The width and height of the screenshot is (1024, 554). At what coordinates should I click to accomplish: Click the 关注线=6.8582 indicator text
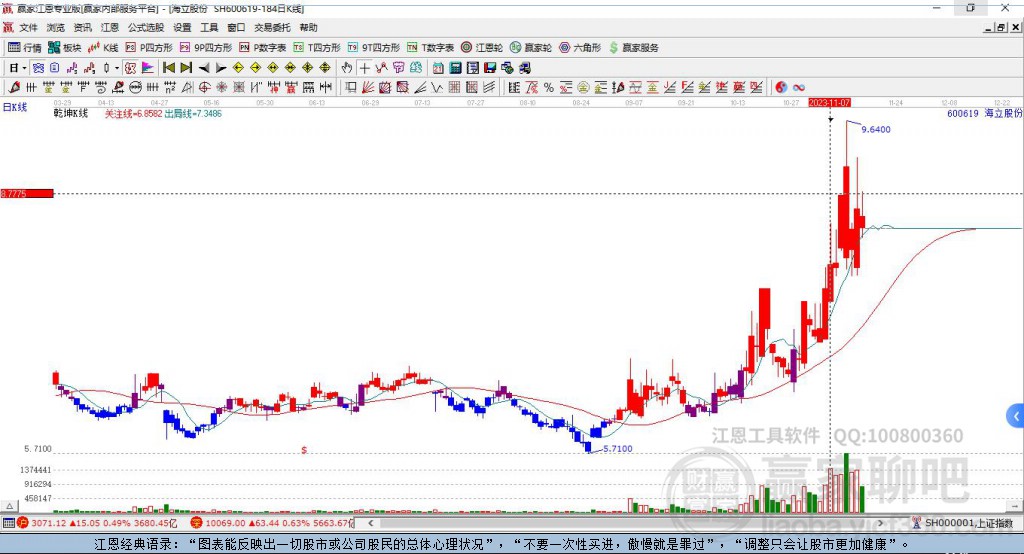(134, 114)
